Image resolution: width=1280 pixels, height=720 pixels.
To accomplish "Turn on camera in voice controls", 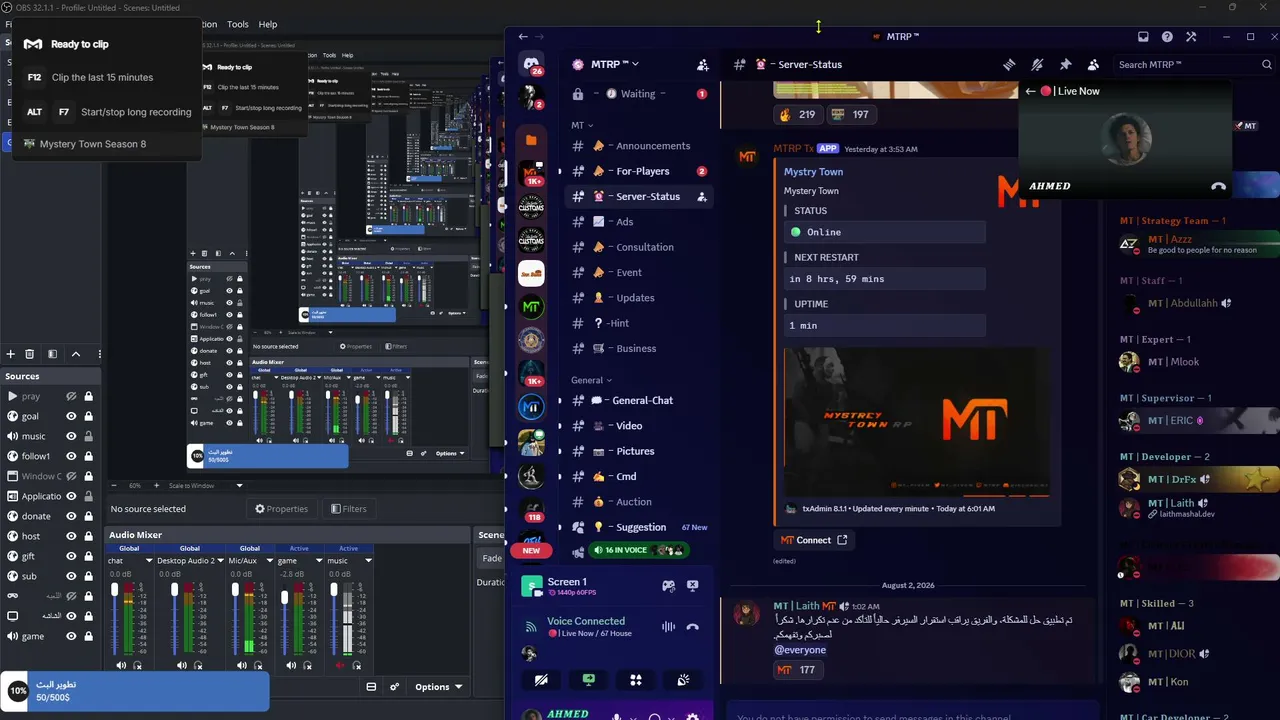I will (541, 680).
